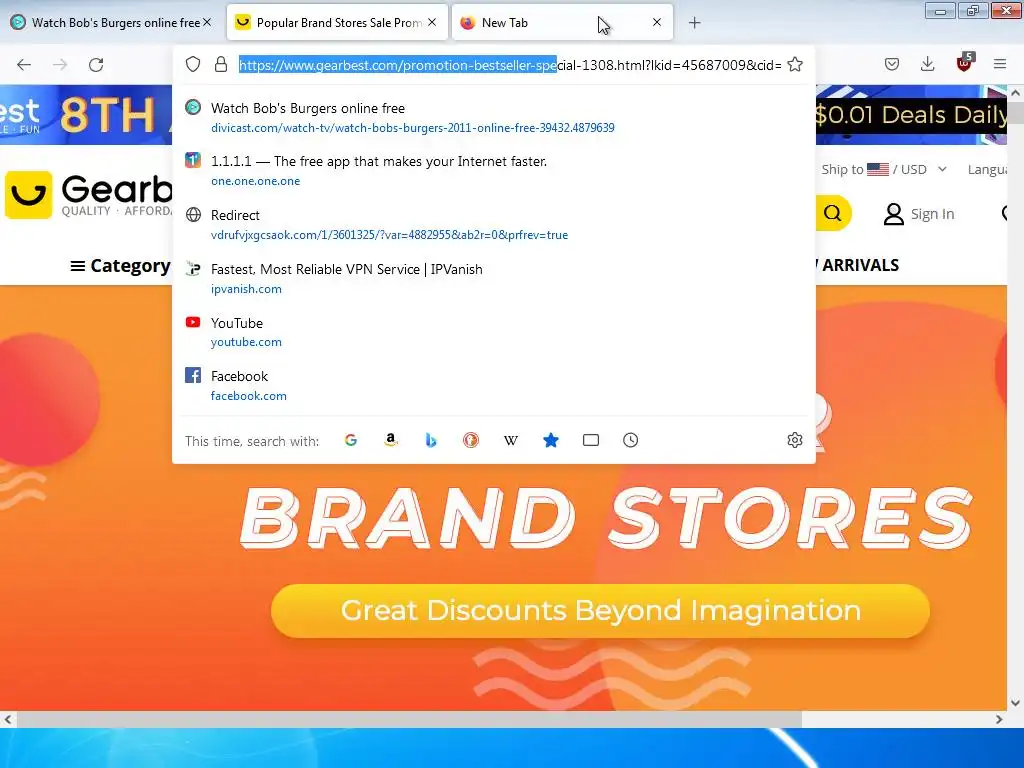This screenshot has height=768, width=1024.
Task: Close the Bob's Burgers tab
Action: click(x=207, y=22)
